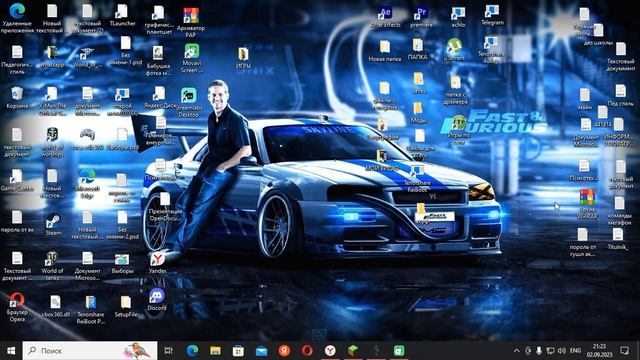Launch Movavi Screen recorder shortcut
640x360 pixels.
[191, 58]
